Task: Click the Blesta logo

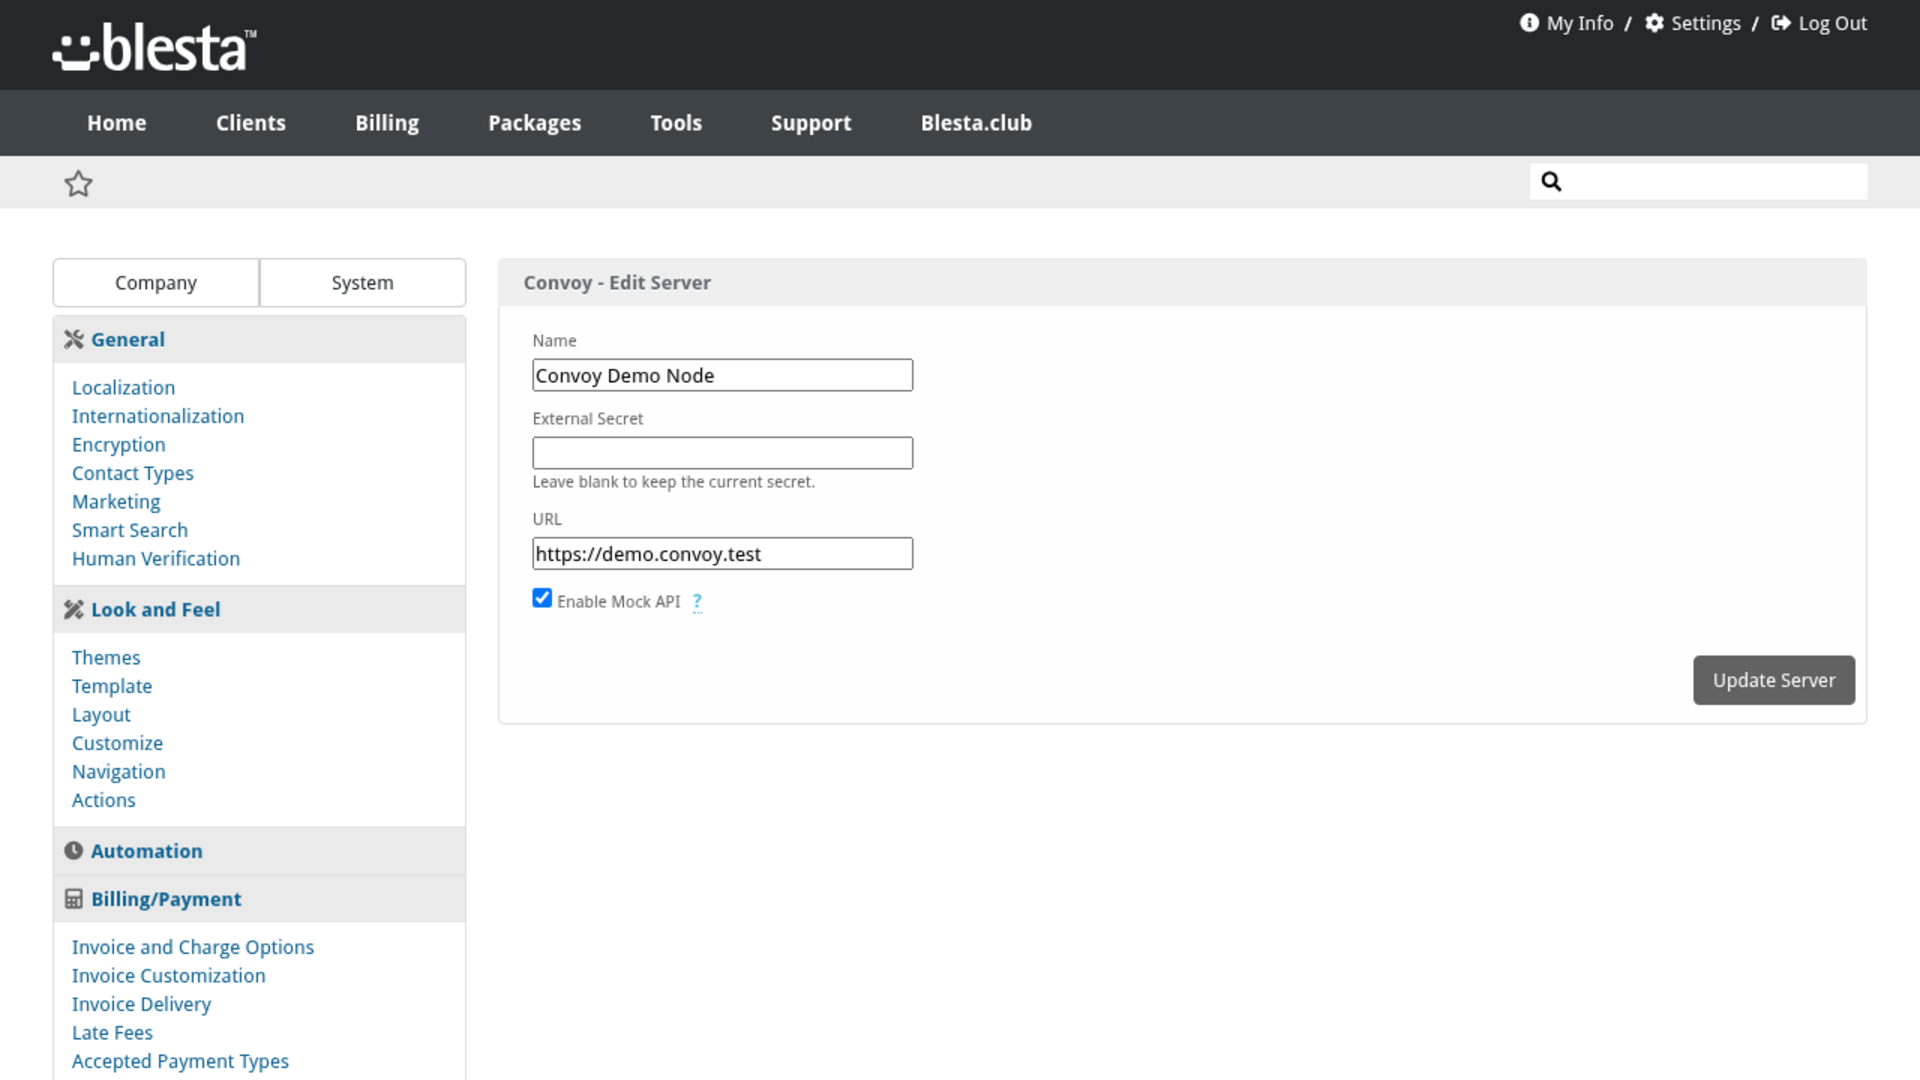Action: [155, 48]
